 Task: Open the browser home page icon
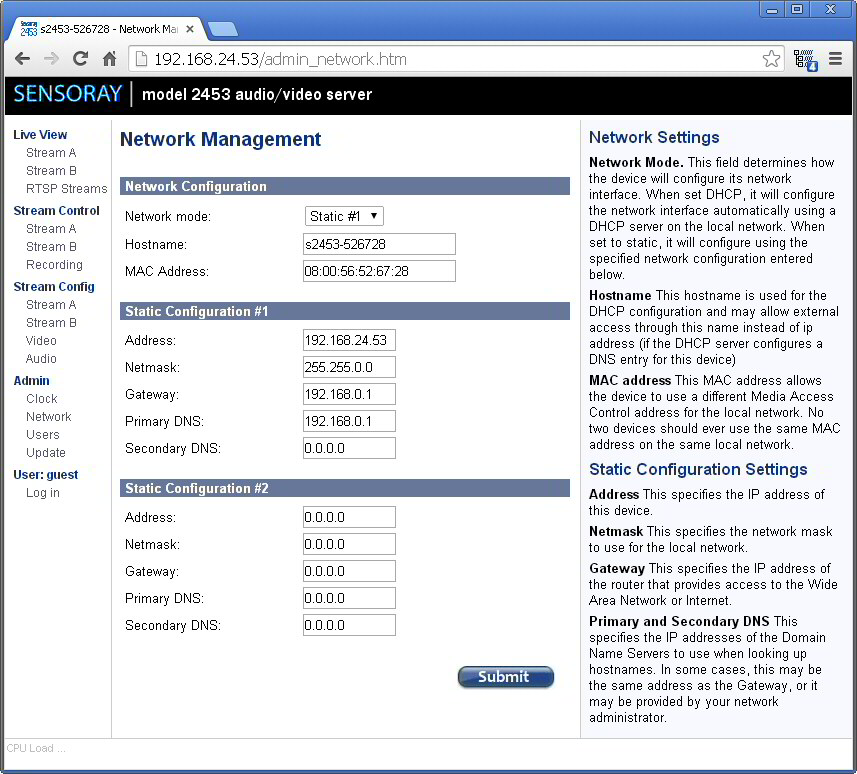pyautogui.click(x=110, y=58)
